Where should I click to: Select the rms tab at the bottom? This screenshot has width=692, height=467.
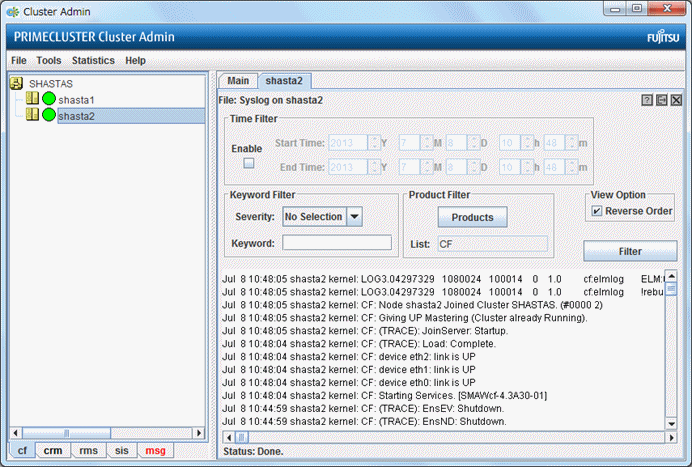pos(89,451)
